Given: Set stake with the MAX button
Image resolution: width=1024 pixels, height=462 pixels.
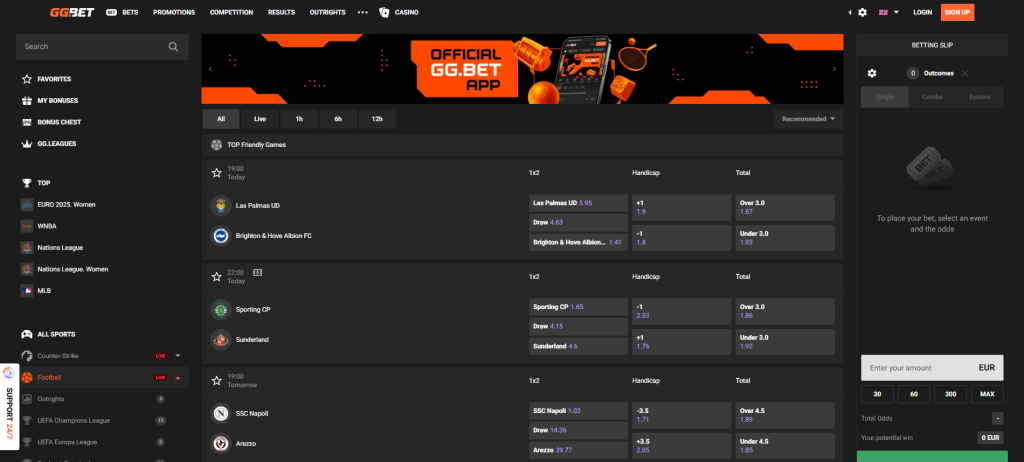Looking at the screenshot, I should click(987, 394).
